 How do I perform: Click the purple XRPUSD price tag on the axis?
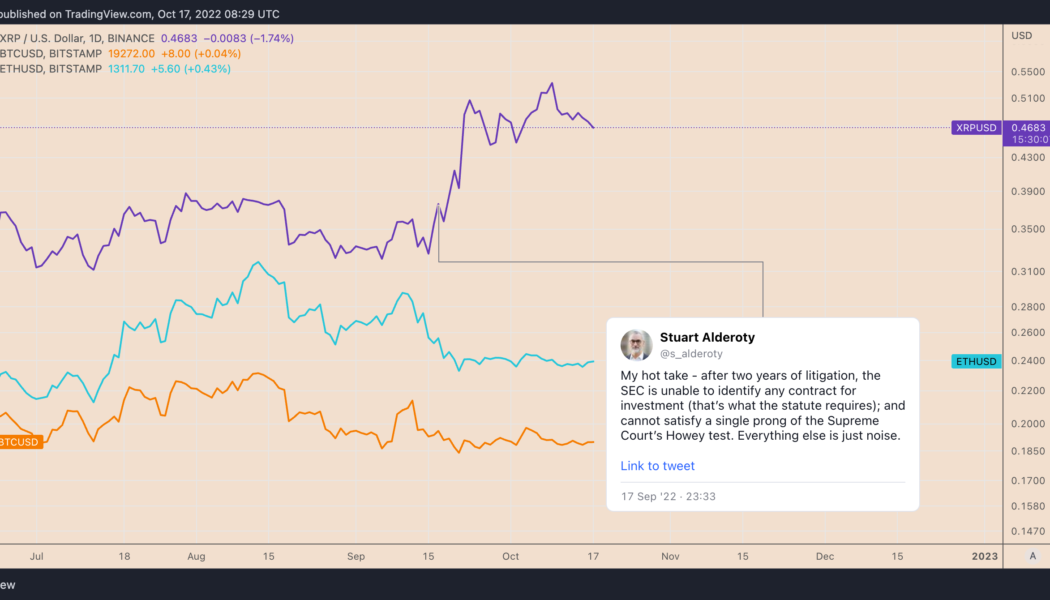coord(975,128)
